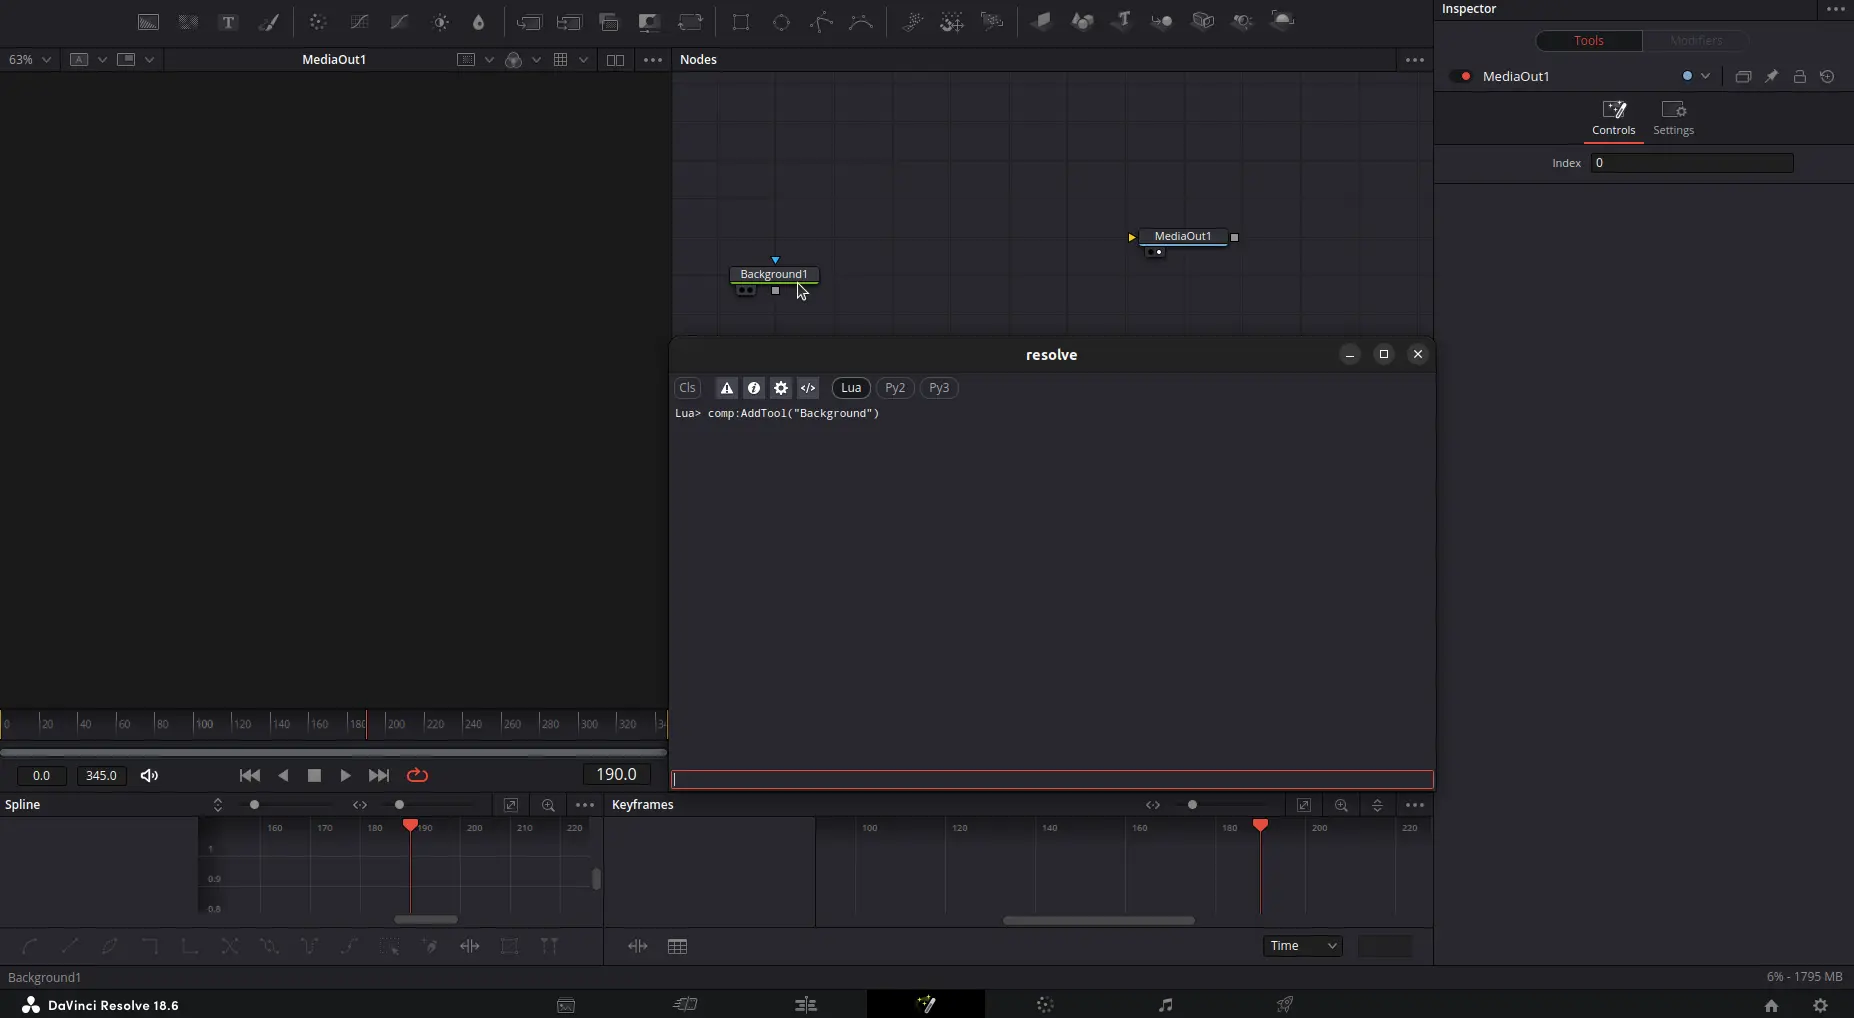Show errors filter in console
The height and width of the screenshot is (1018, 1854).
pyautogui.click(x=727, y=388)
